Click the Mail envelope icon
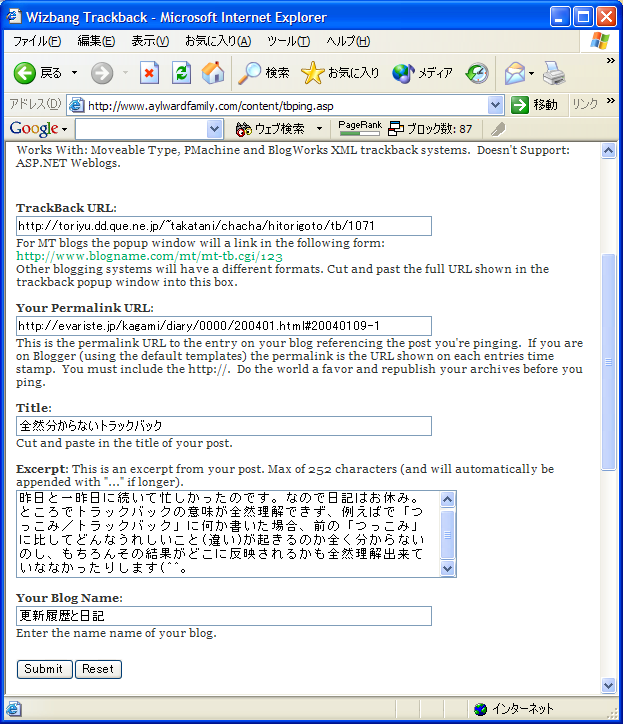The width and height of the screenshot is (623, 724). point(514,73)
